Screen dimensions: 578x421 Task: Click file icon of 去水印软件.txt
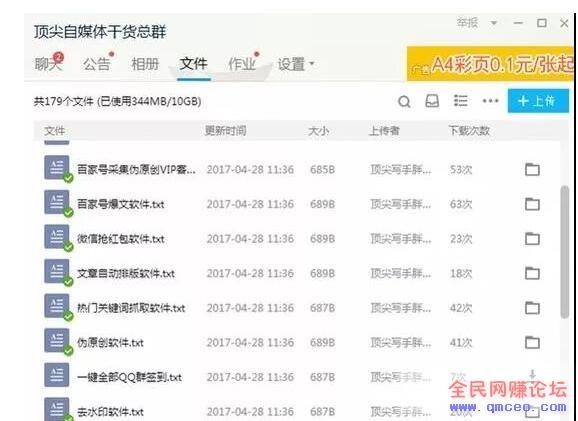[57, 409]
